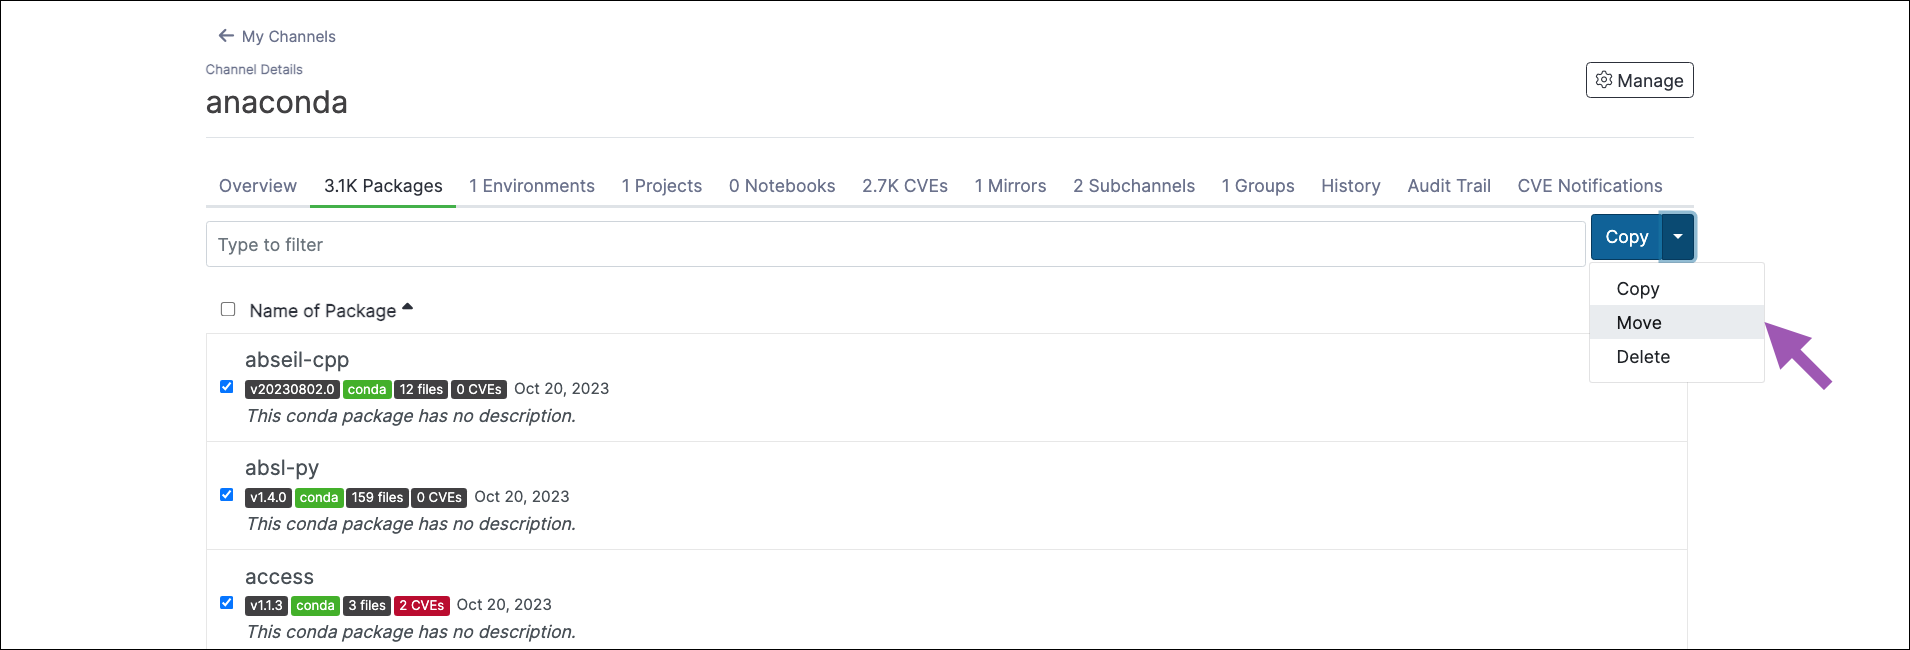Open the 1 Environments tab
The image size is (1910, 650).
[532, 186]
